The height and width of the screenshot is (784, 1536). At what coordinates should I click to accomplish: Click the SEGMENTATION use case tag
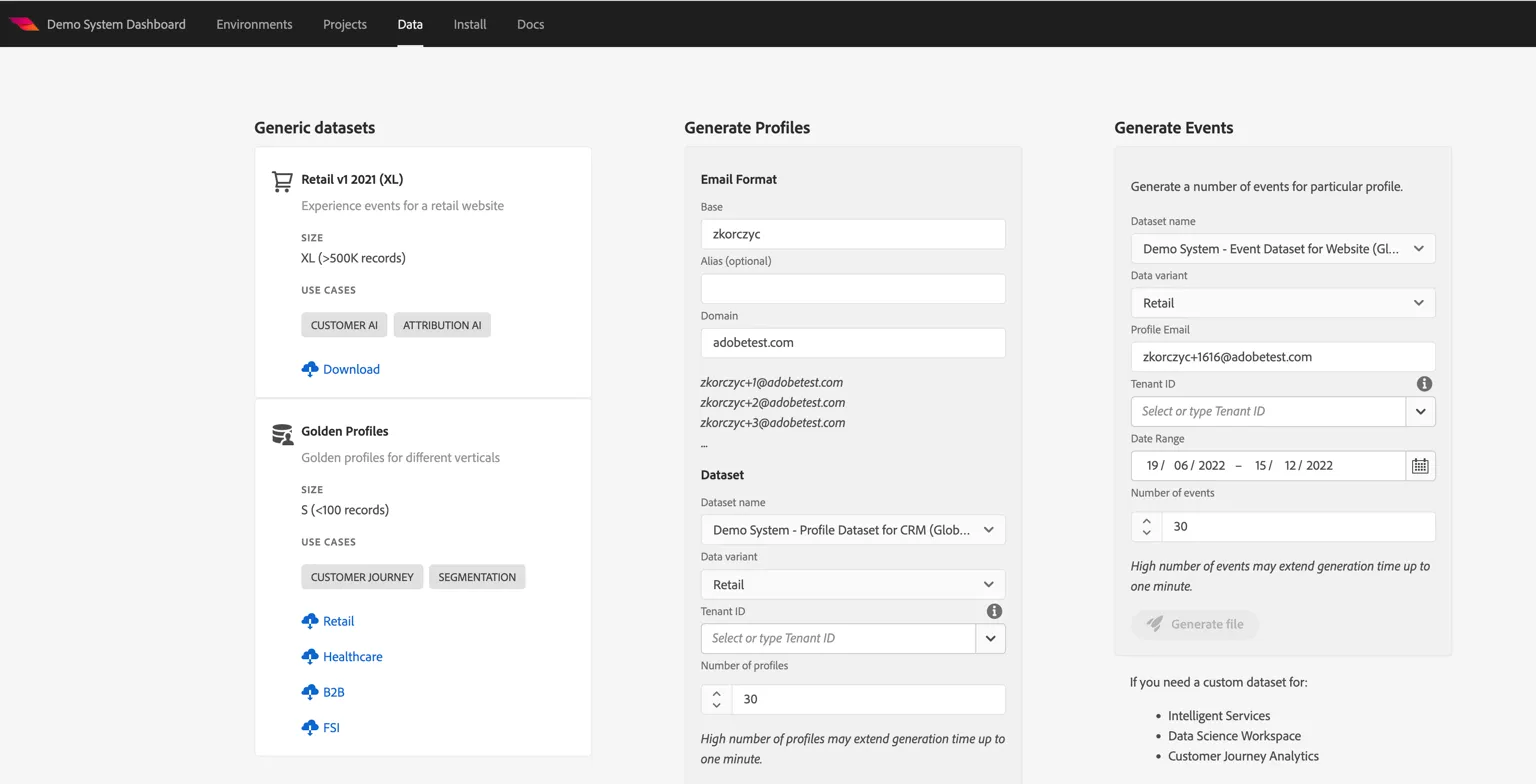coord(477,577)
